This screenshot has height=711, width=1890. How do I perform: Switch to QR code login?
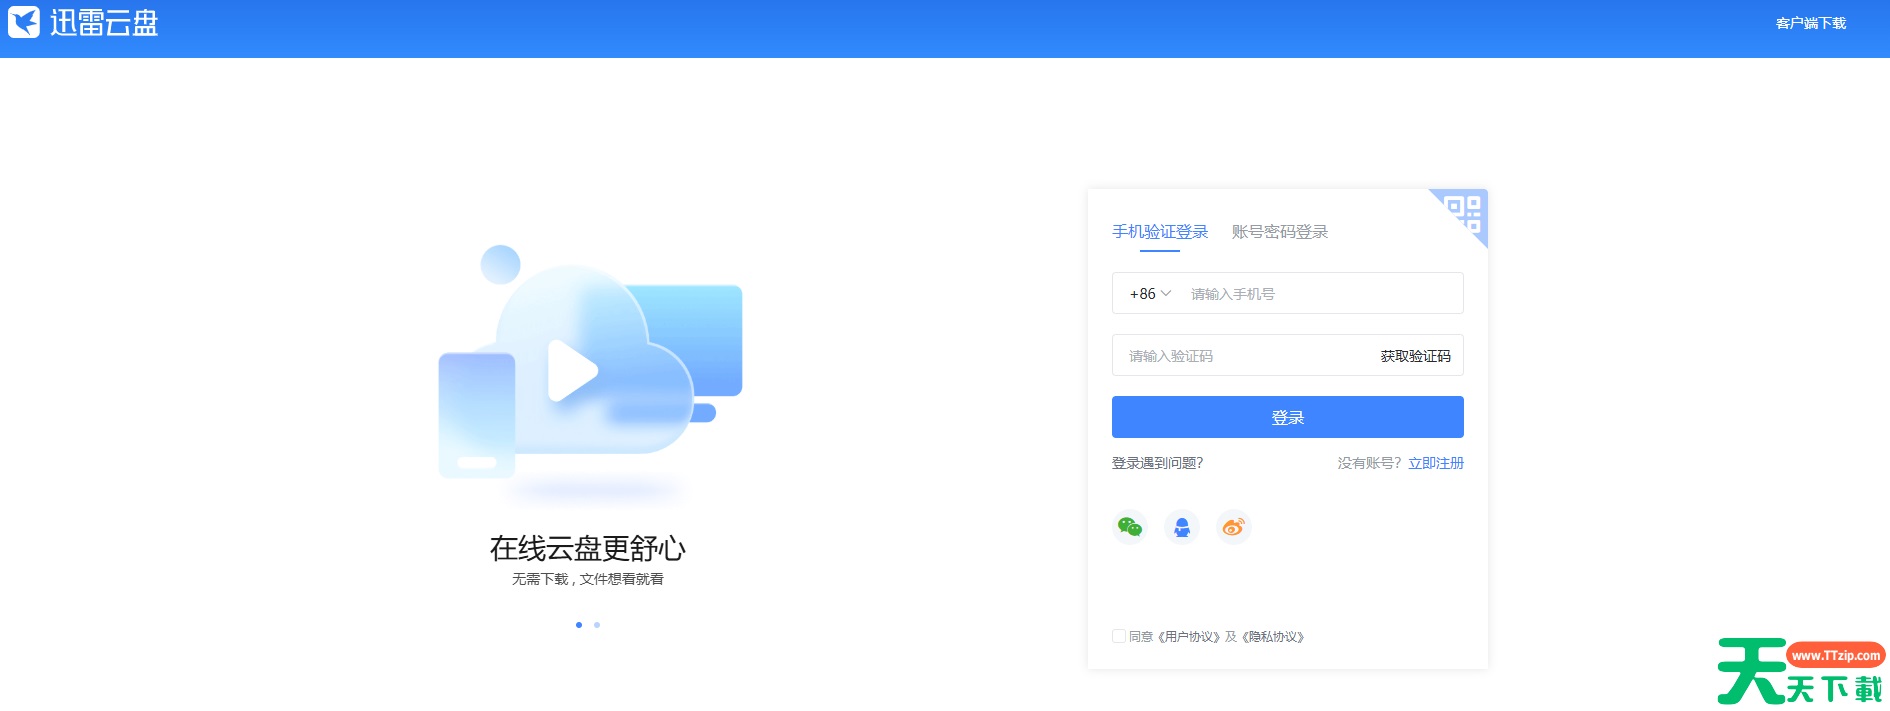(1465, 211)
